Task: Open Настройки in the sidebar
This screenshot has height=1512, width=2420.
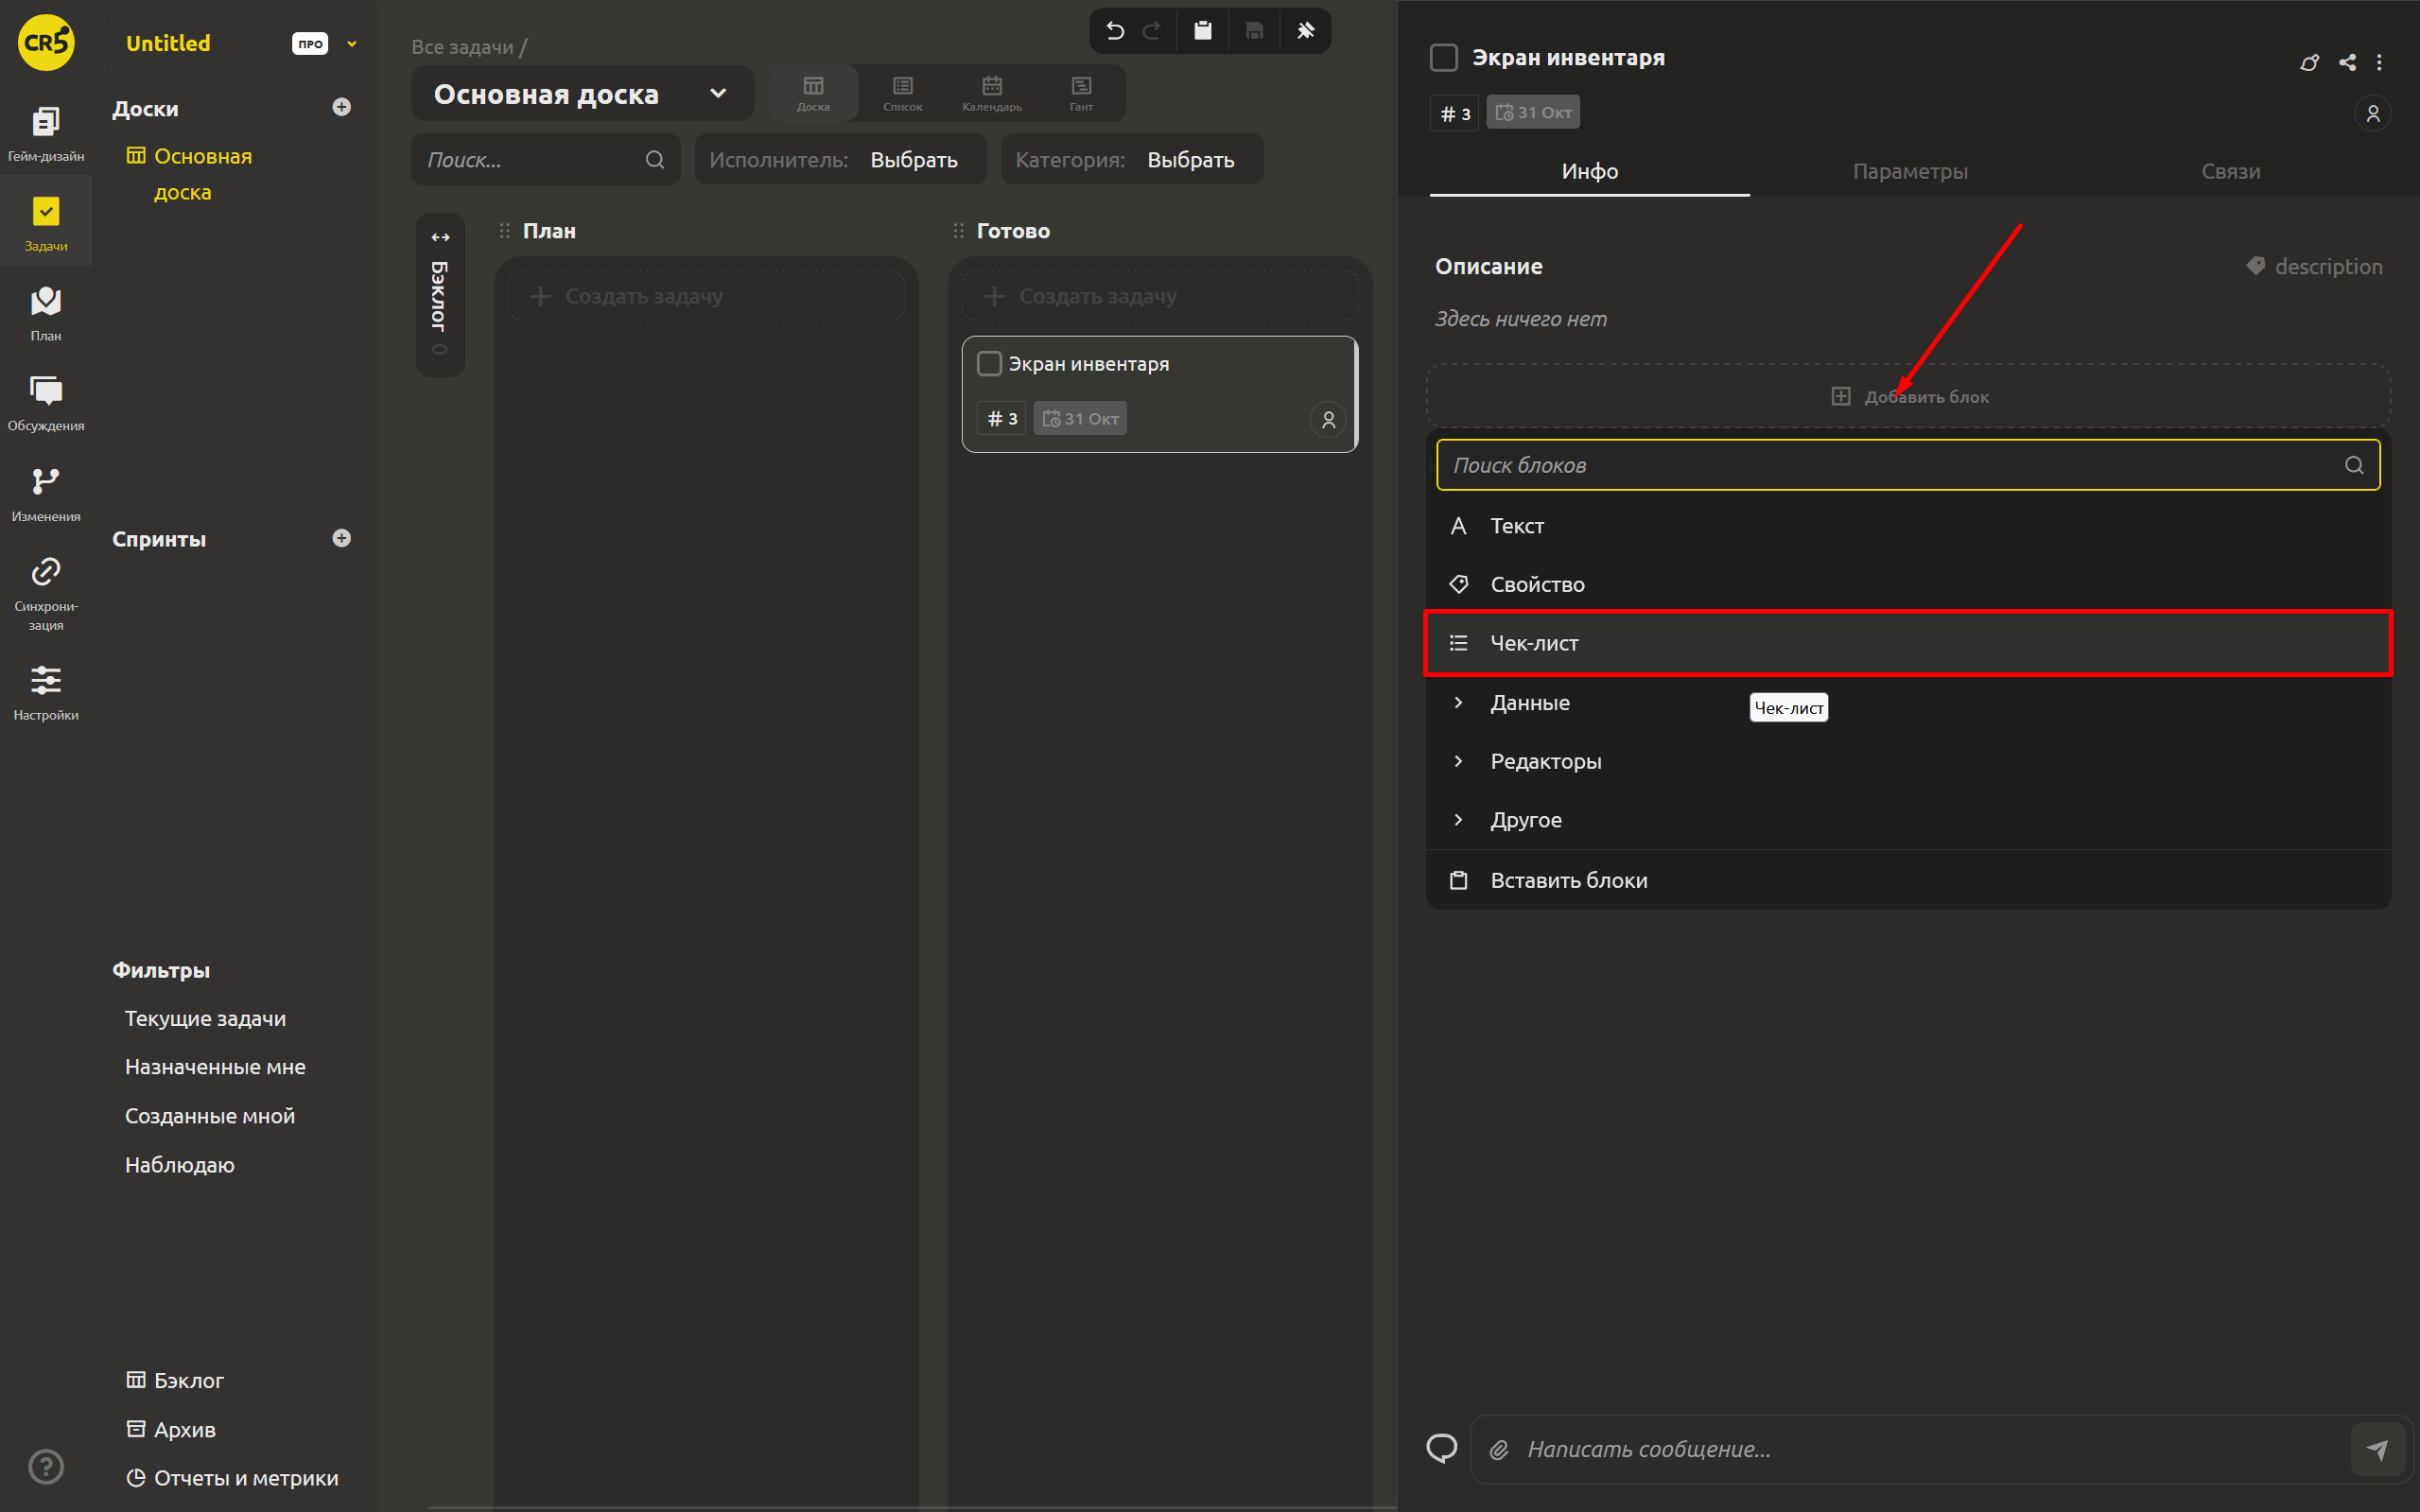Action: (46, 693)
